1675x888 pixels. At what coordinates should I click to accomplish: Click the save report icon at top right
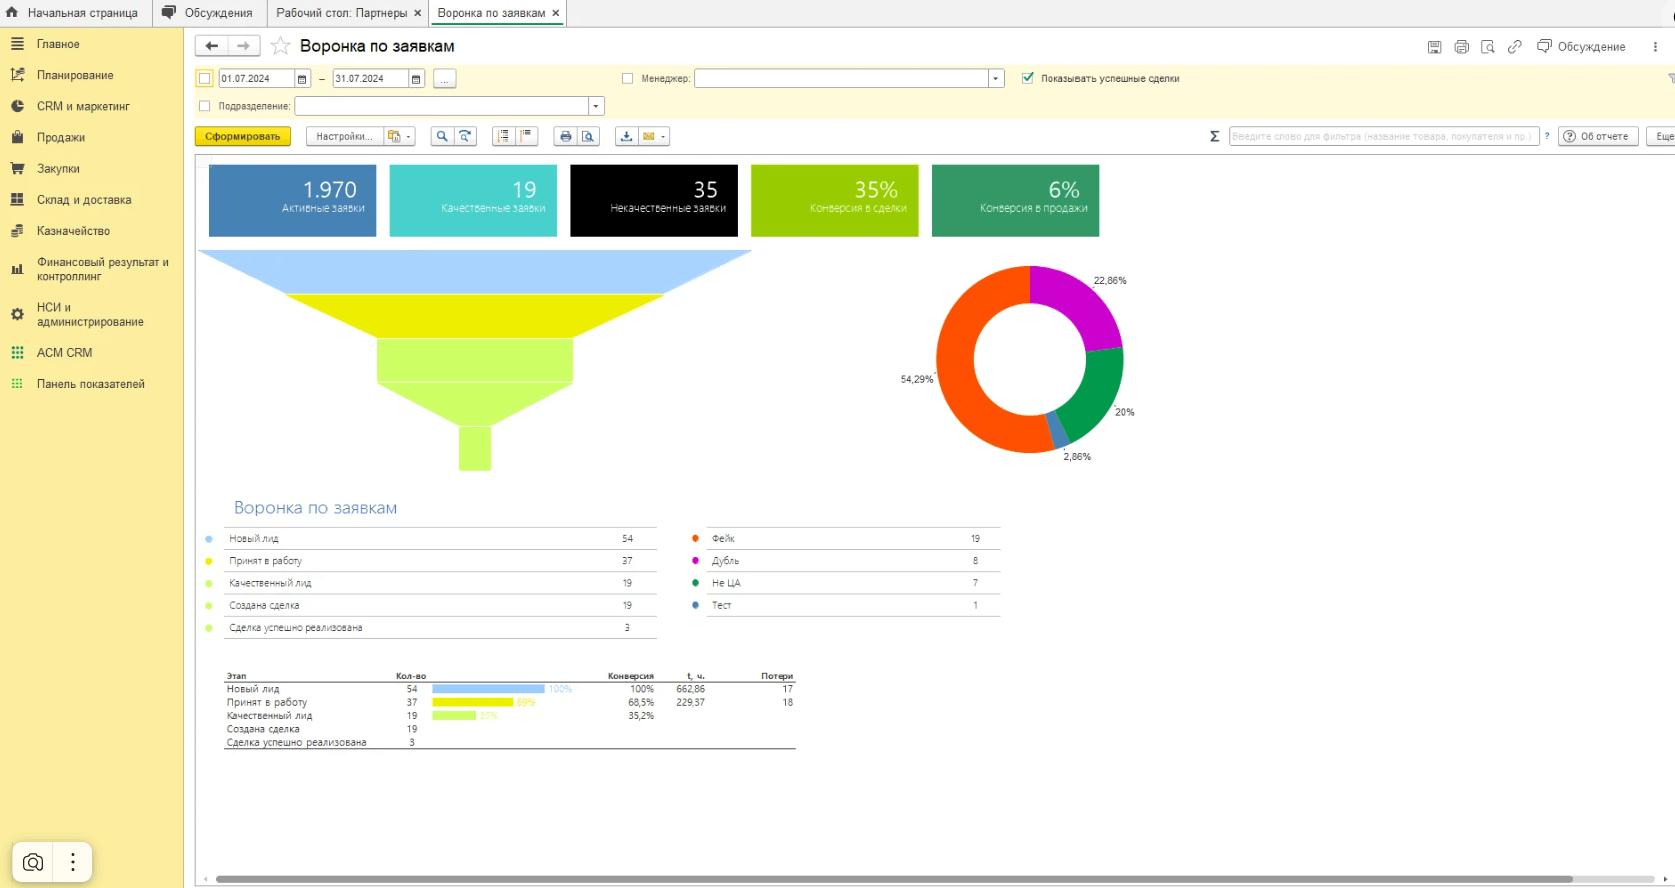point(1434,47)
